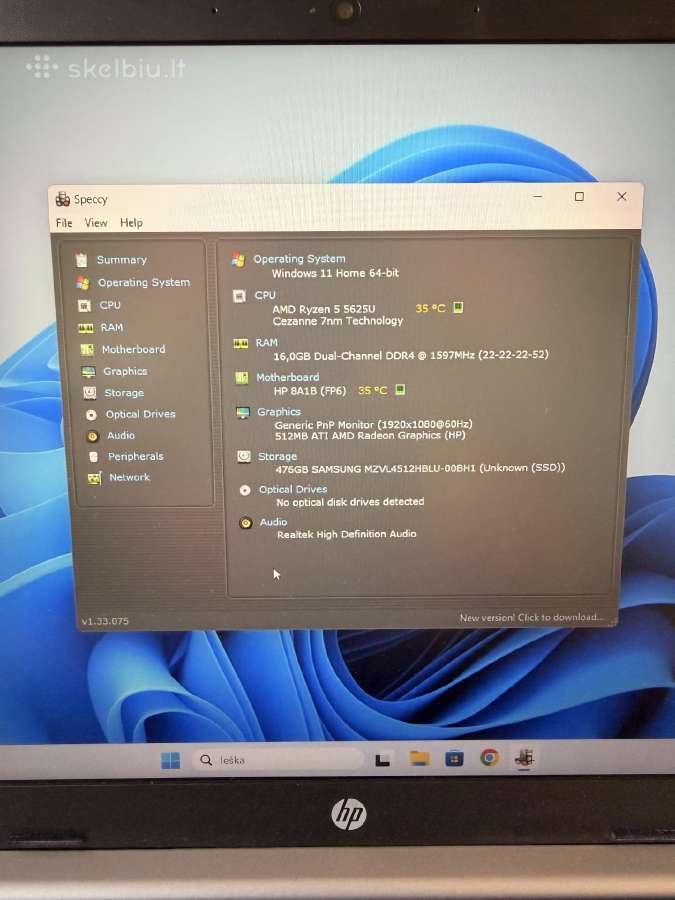
Task: Click the v1.33.075 version label
Action: (x=105, y=621)
